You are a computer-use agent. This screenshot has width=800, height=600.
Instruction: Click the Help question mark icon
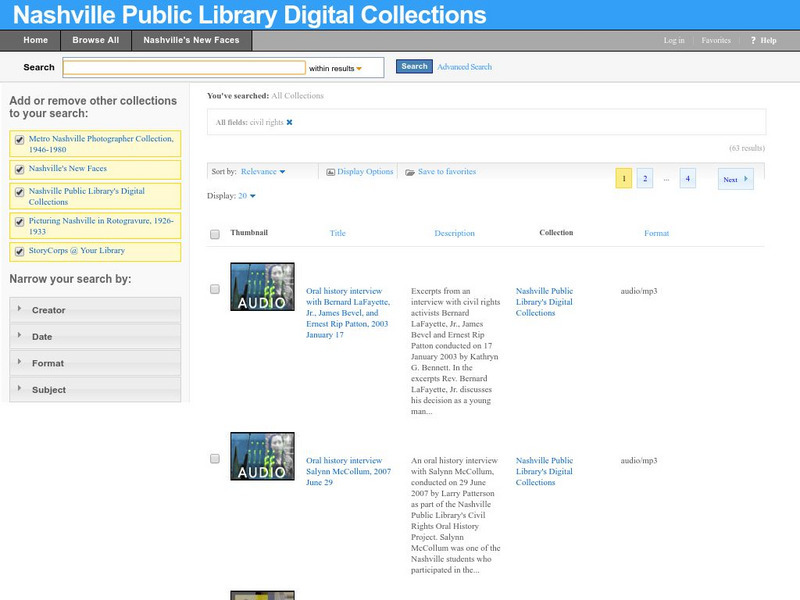point(752,40)
